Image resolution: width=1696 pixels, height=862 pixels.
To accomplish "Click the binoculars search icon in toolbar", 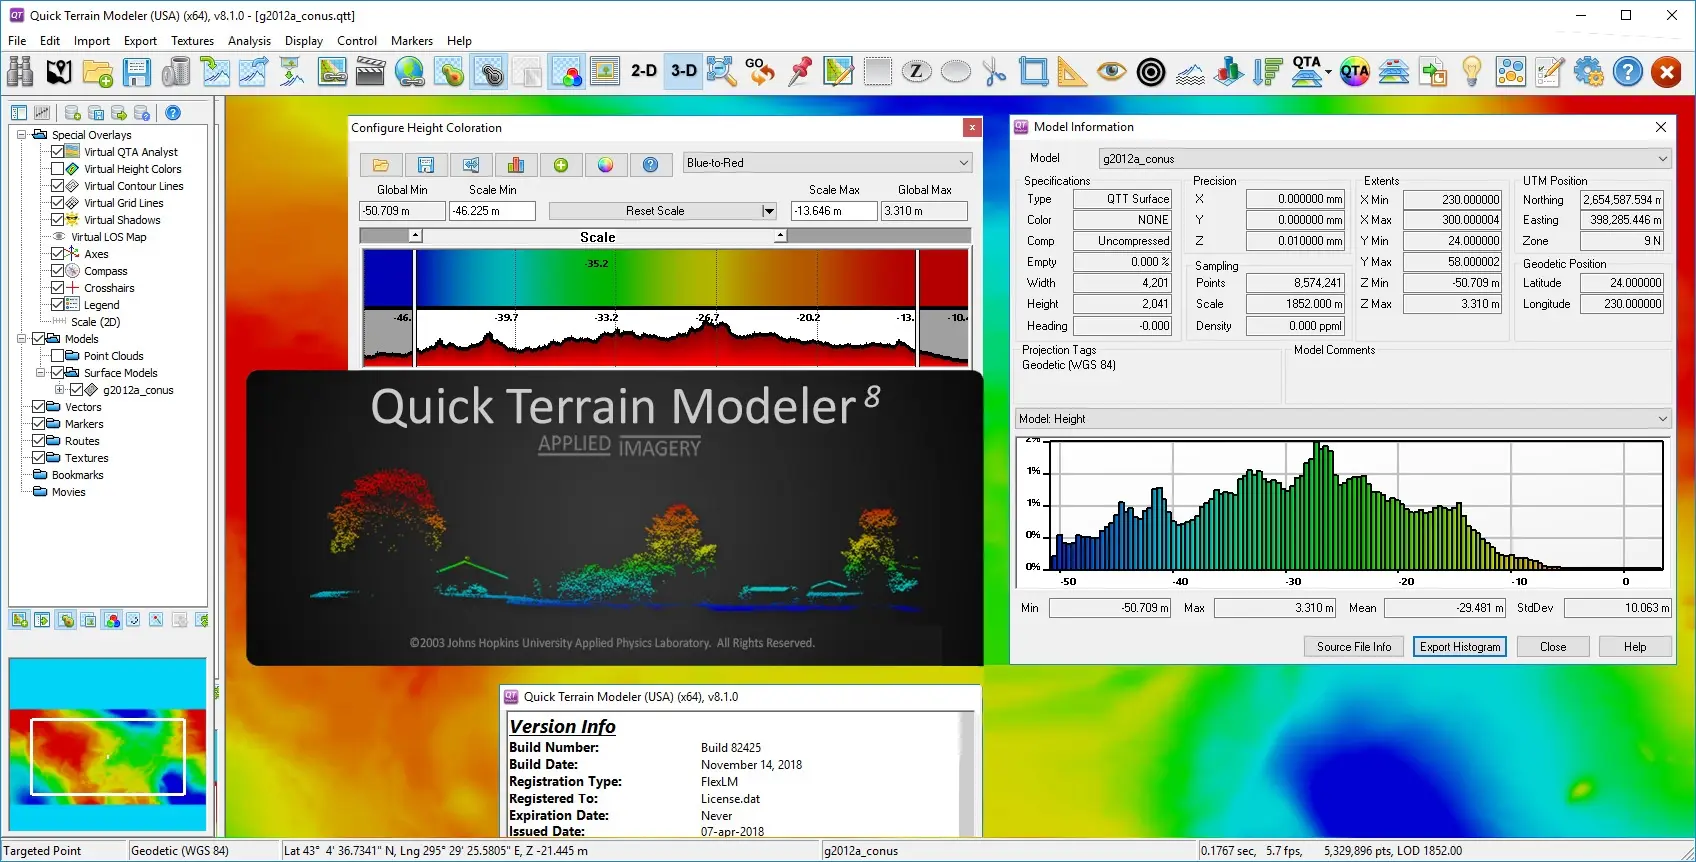I will [x=20, y=72].
